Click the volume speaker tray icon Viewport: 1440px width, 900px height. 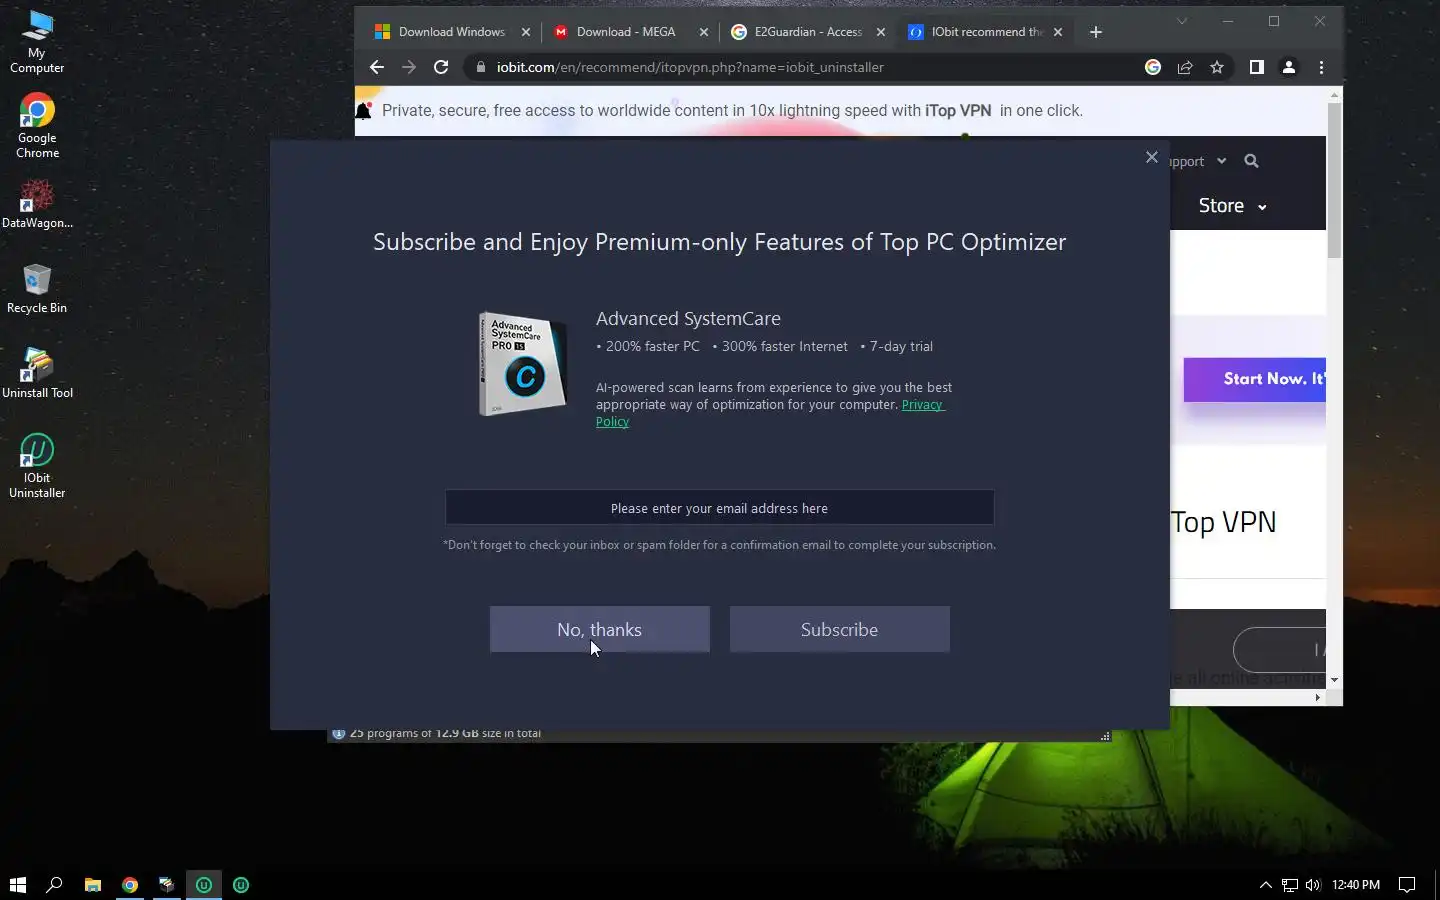tap(1313, 884)
